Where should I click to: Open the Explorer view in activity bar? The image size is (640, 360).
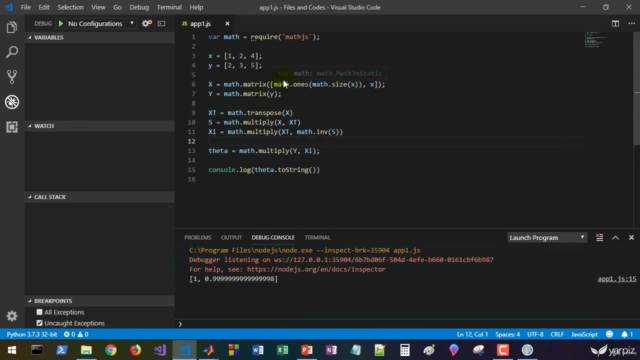point(12,27)
